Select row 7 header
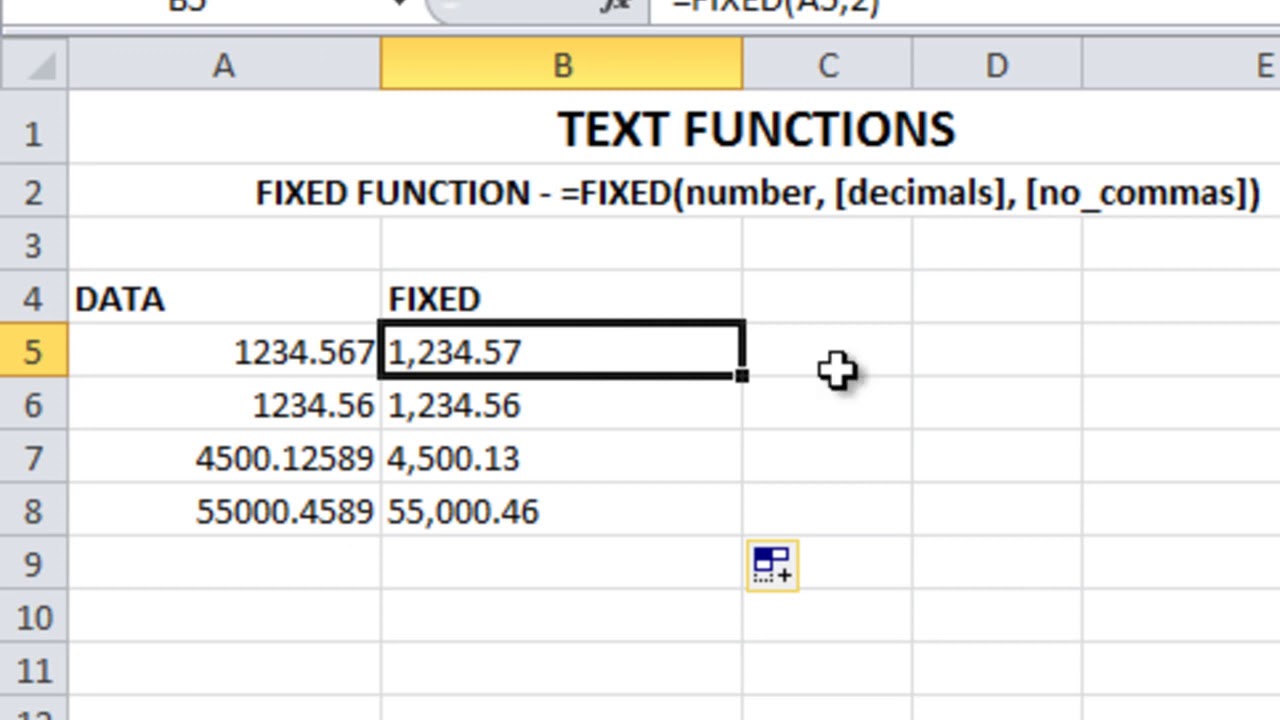Viewport: 1280px width, 720px height. 33,457
